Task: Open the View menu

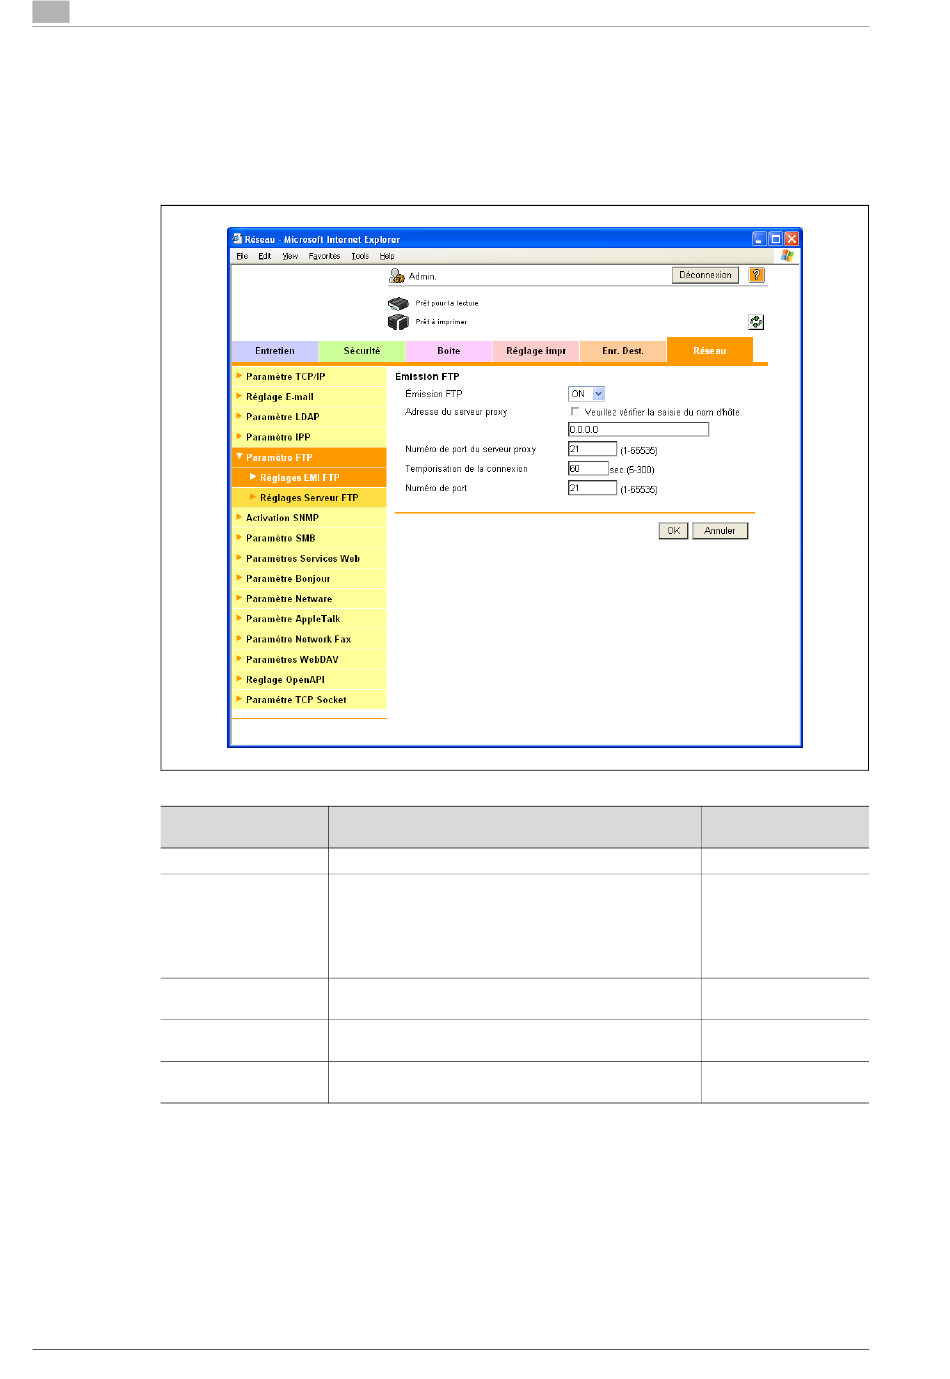Action: (x=290, y=256)
